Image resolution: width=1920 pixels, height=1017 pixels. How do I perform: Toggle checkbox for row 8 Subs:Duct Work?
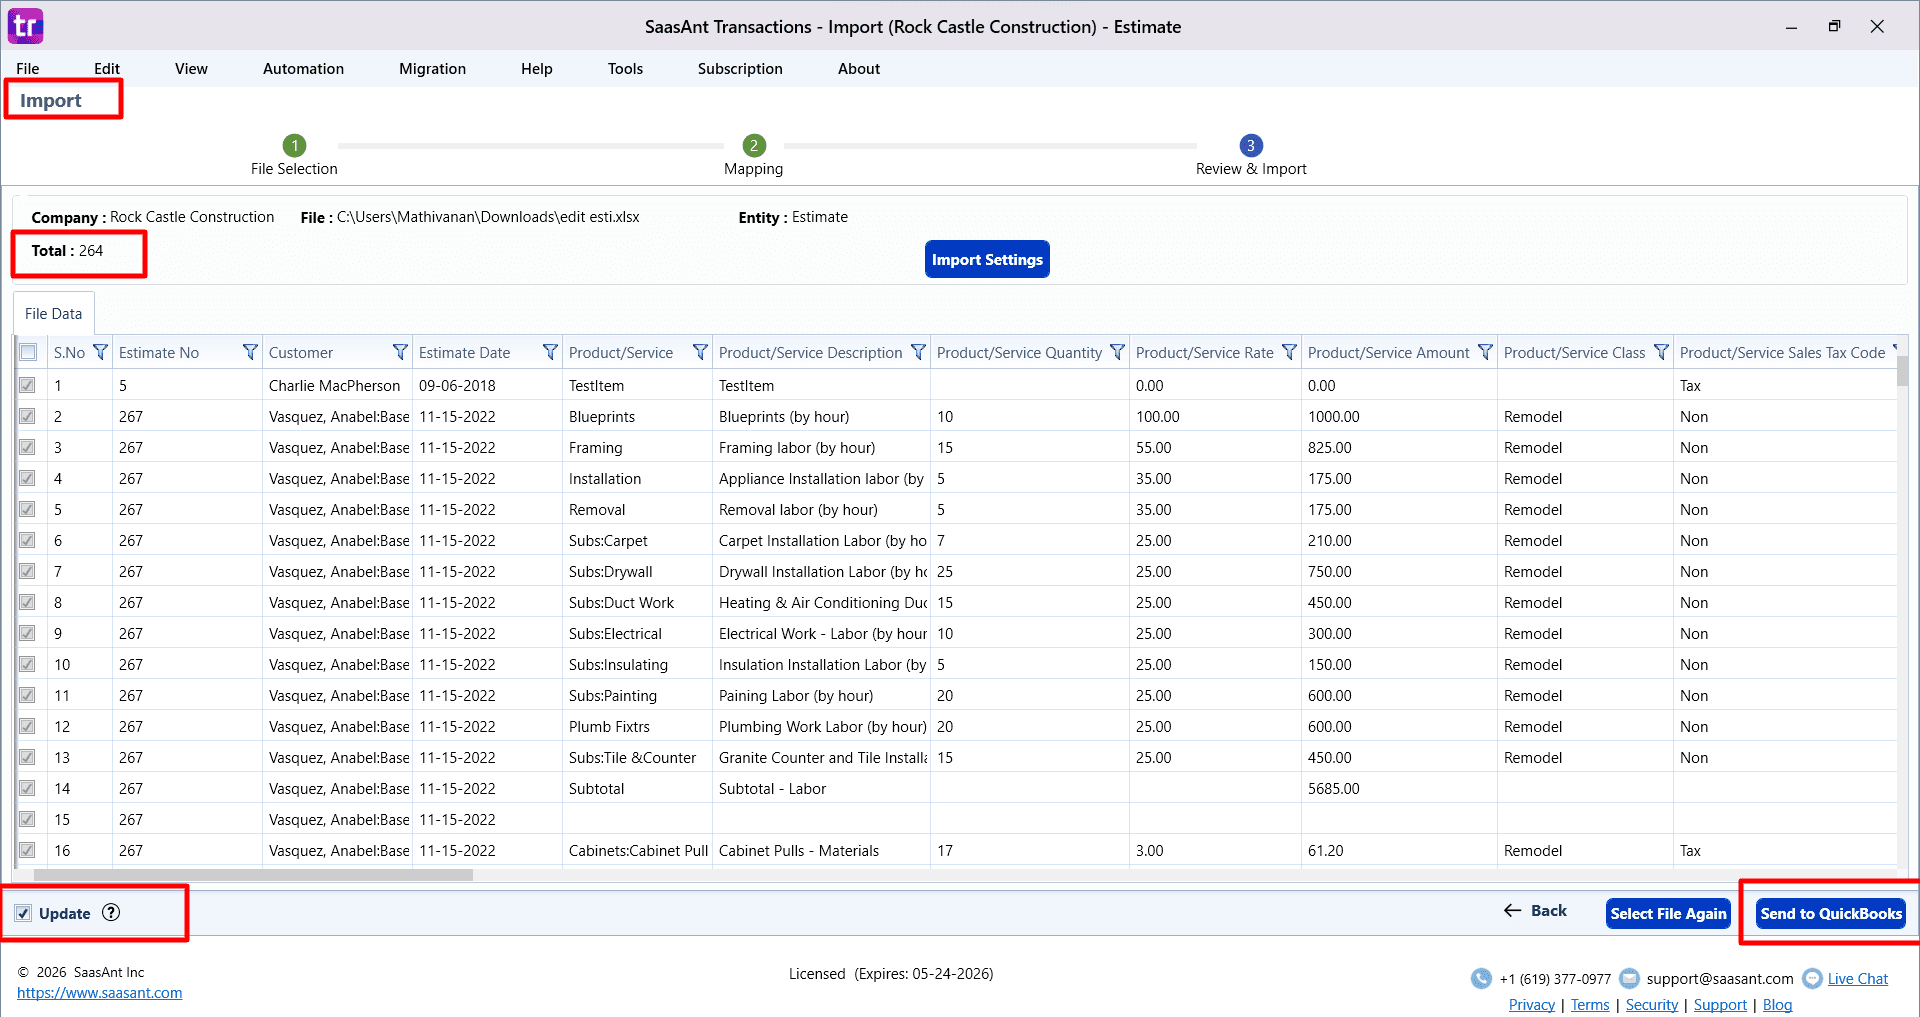pos(28,602)
